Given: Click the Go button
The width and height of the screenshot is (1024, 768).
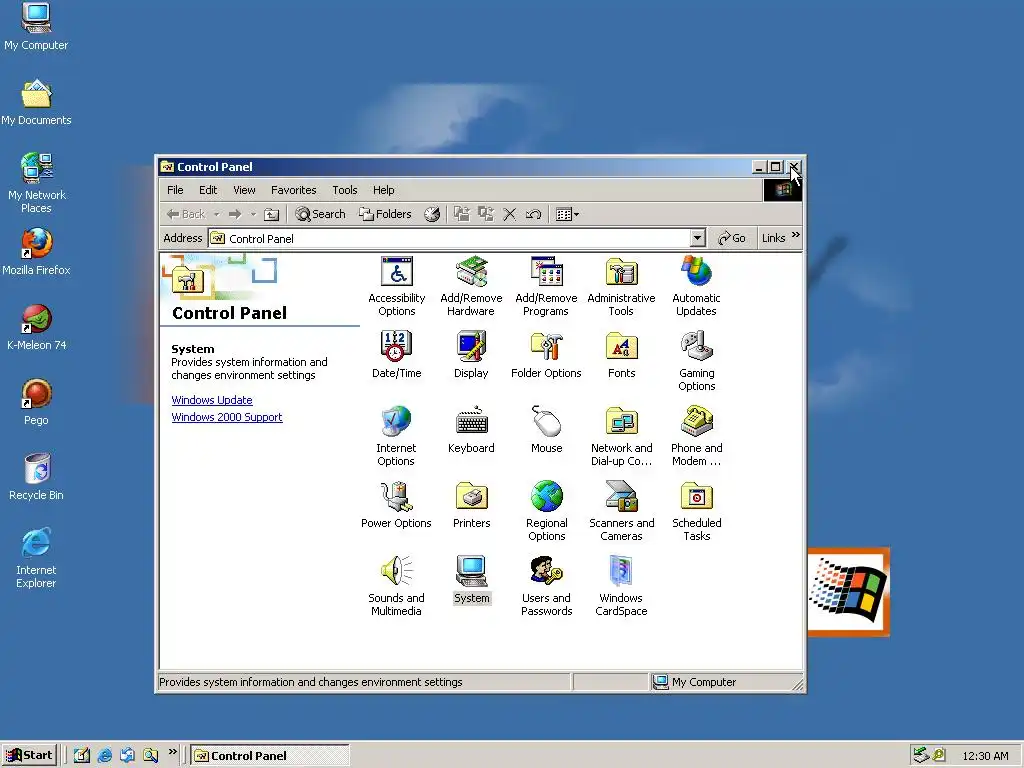Looking at the screenshot, I should pyautogui.click(x=732, y=238).
